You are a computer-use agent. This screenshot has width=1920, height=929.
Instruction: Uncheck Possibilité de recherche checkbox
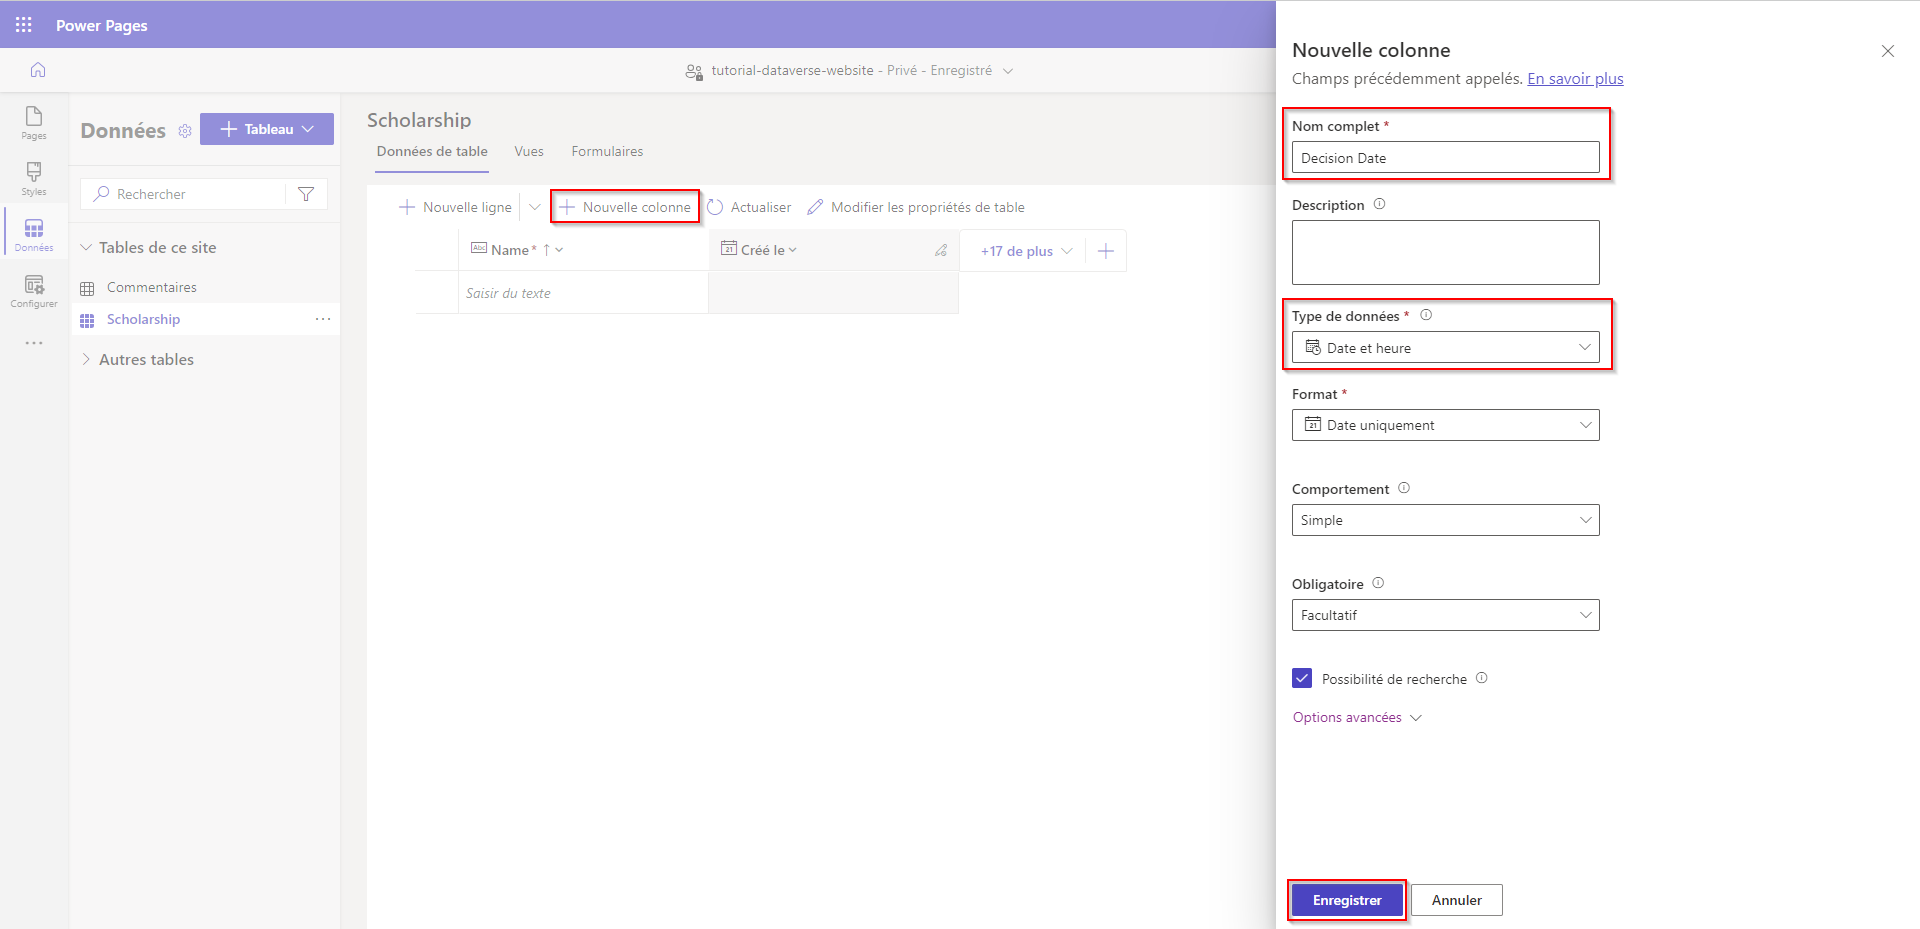(x=1302, y=678)
